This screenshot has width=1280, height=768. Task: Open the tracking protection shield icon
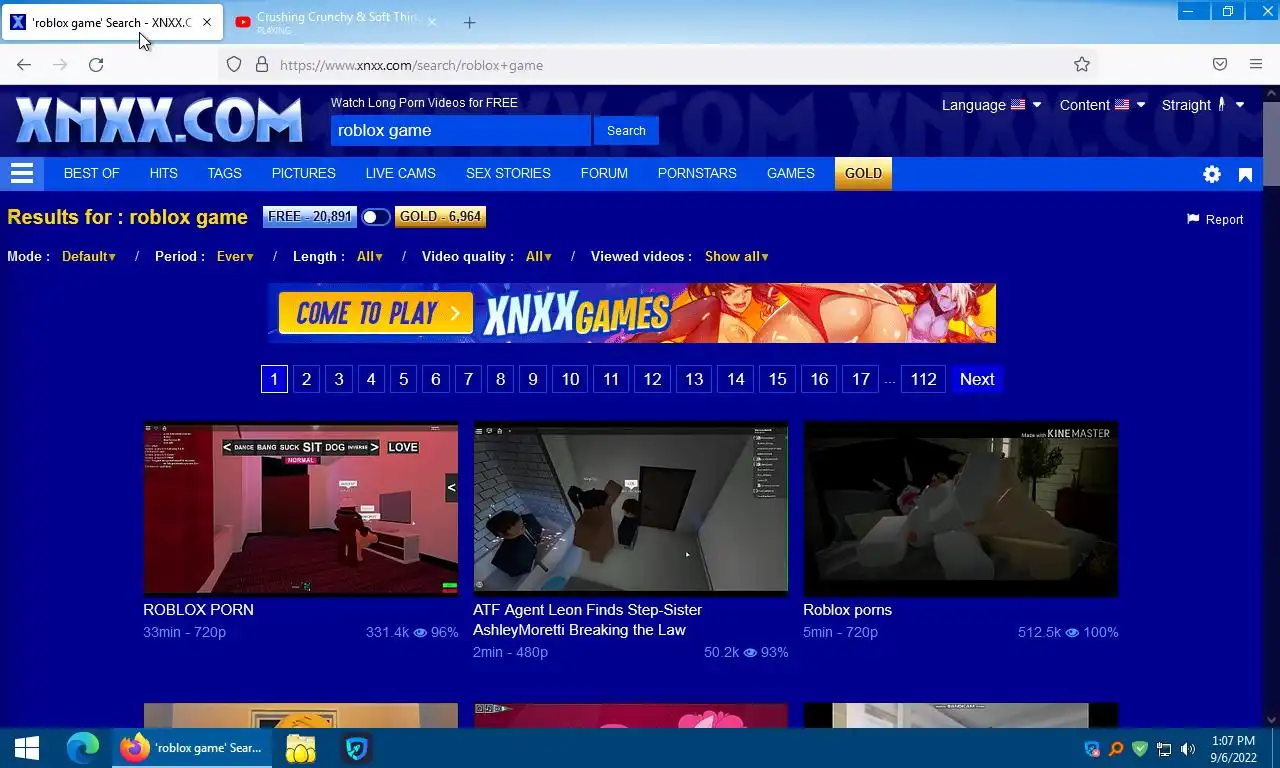(x=234, y=65)
